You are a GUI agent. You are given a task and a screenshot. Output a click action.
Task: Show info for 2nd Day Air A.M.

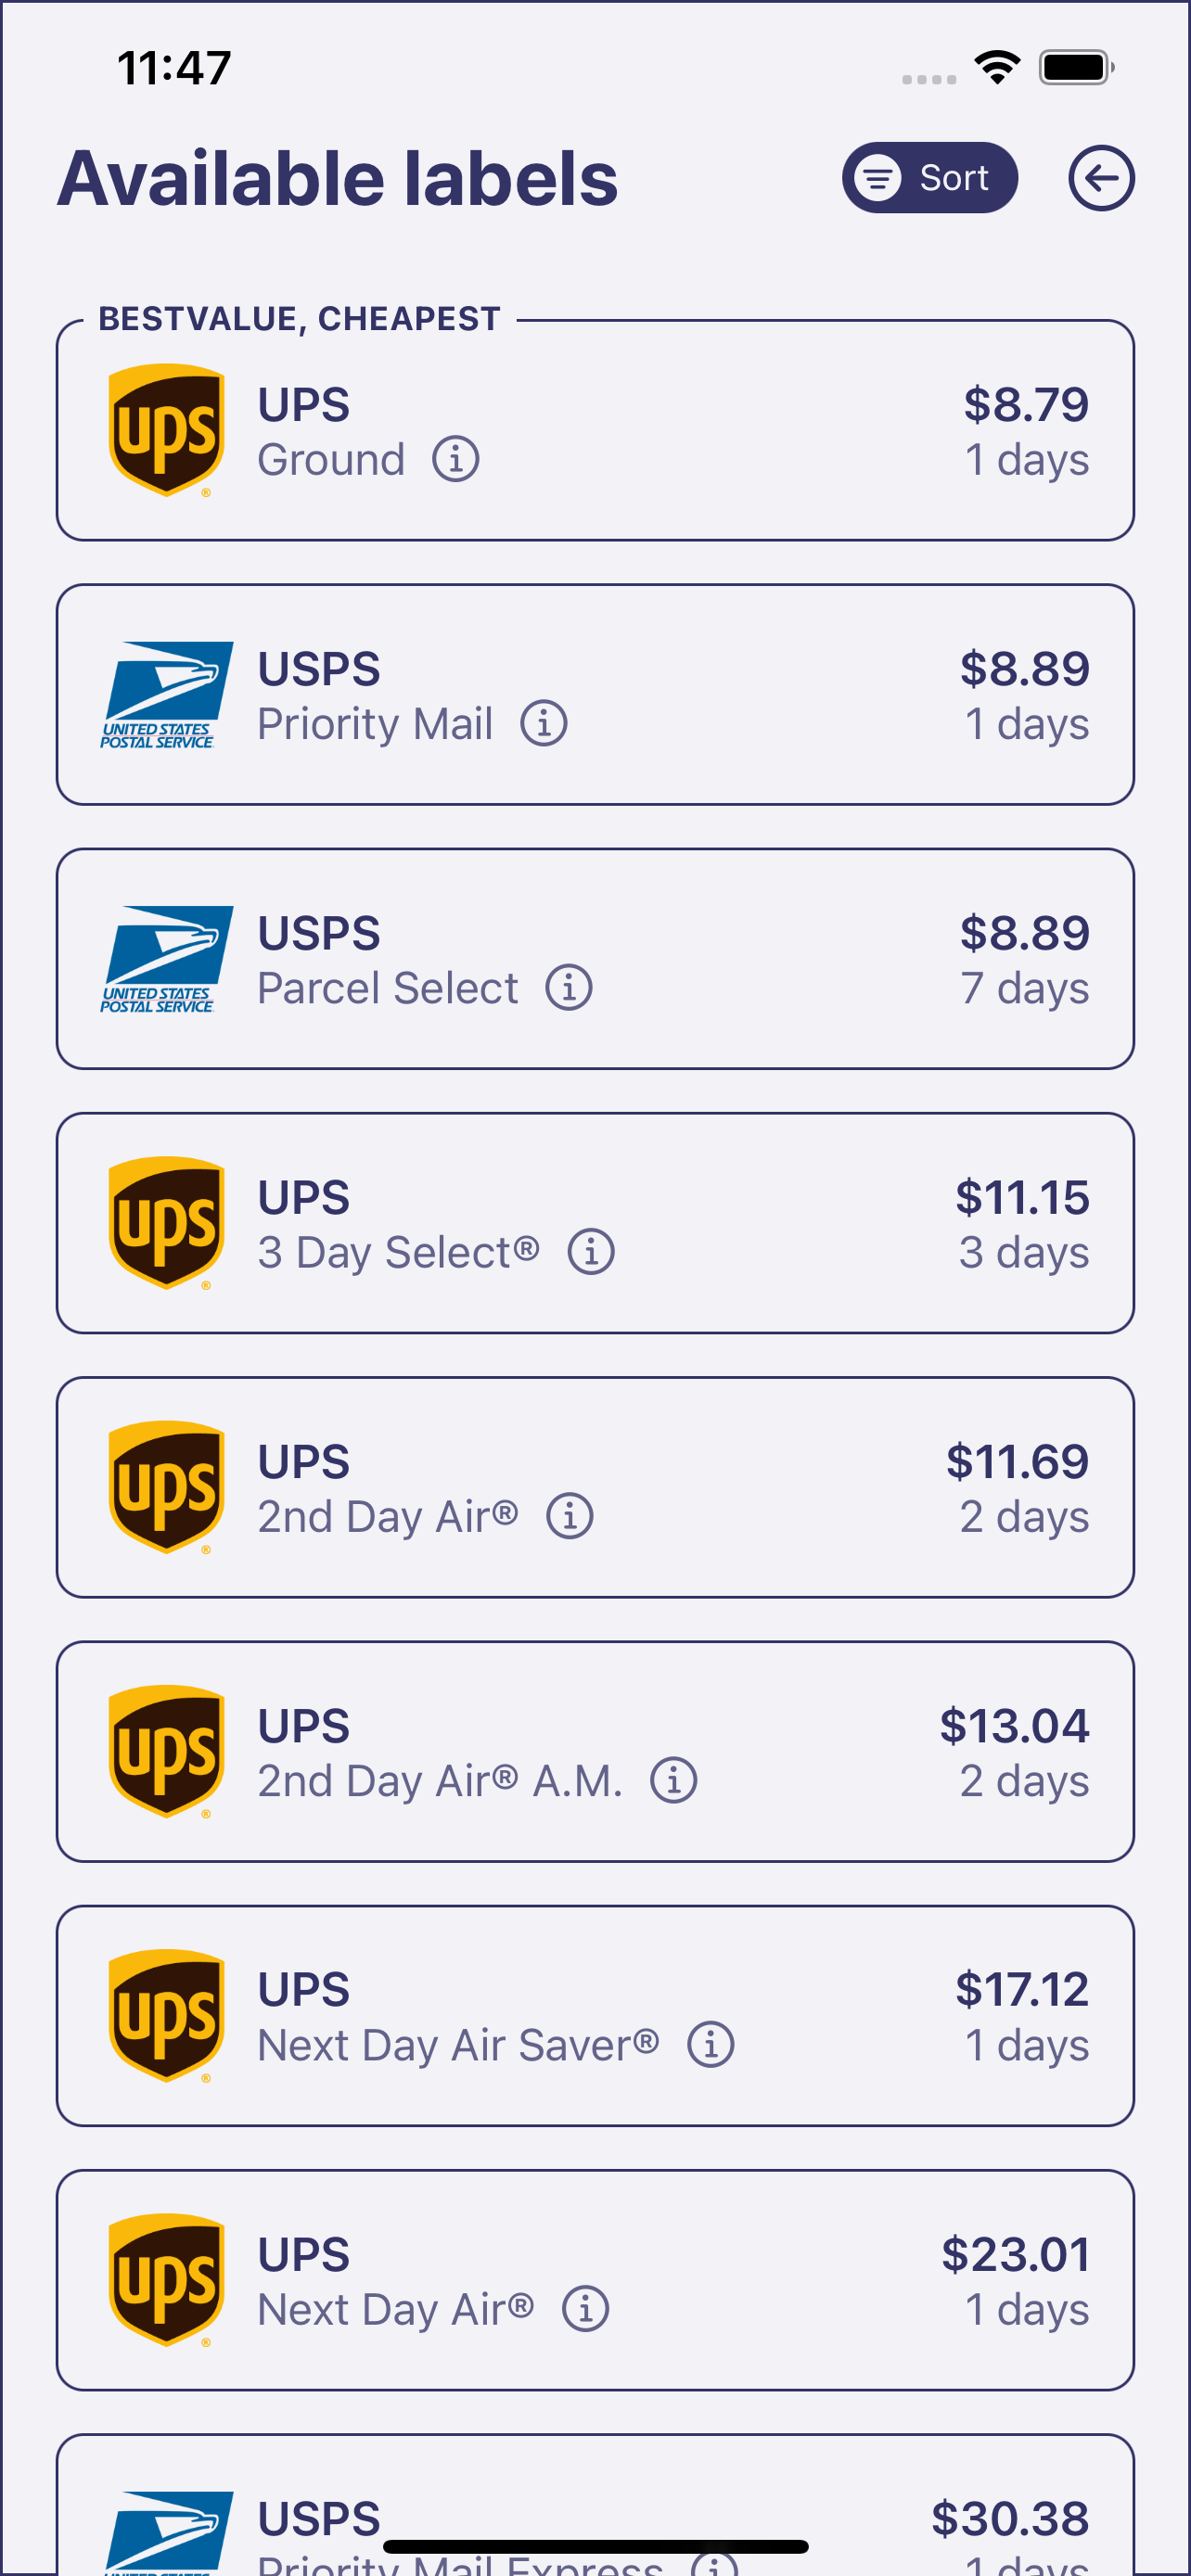pos(673,1781)
